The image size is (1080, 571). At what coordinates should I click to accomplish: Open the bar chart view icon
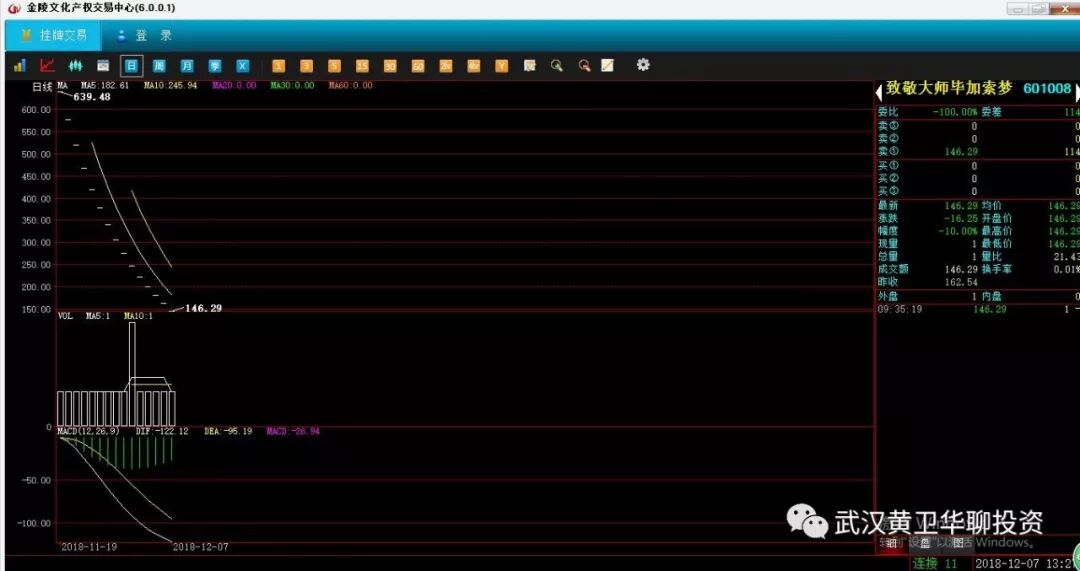pyautogui.click(x=19, y=65)
